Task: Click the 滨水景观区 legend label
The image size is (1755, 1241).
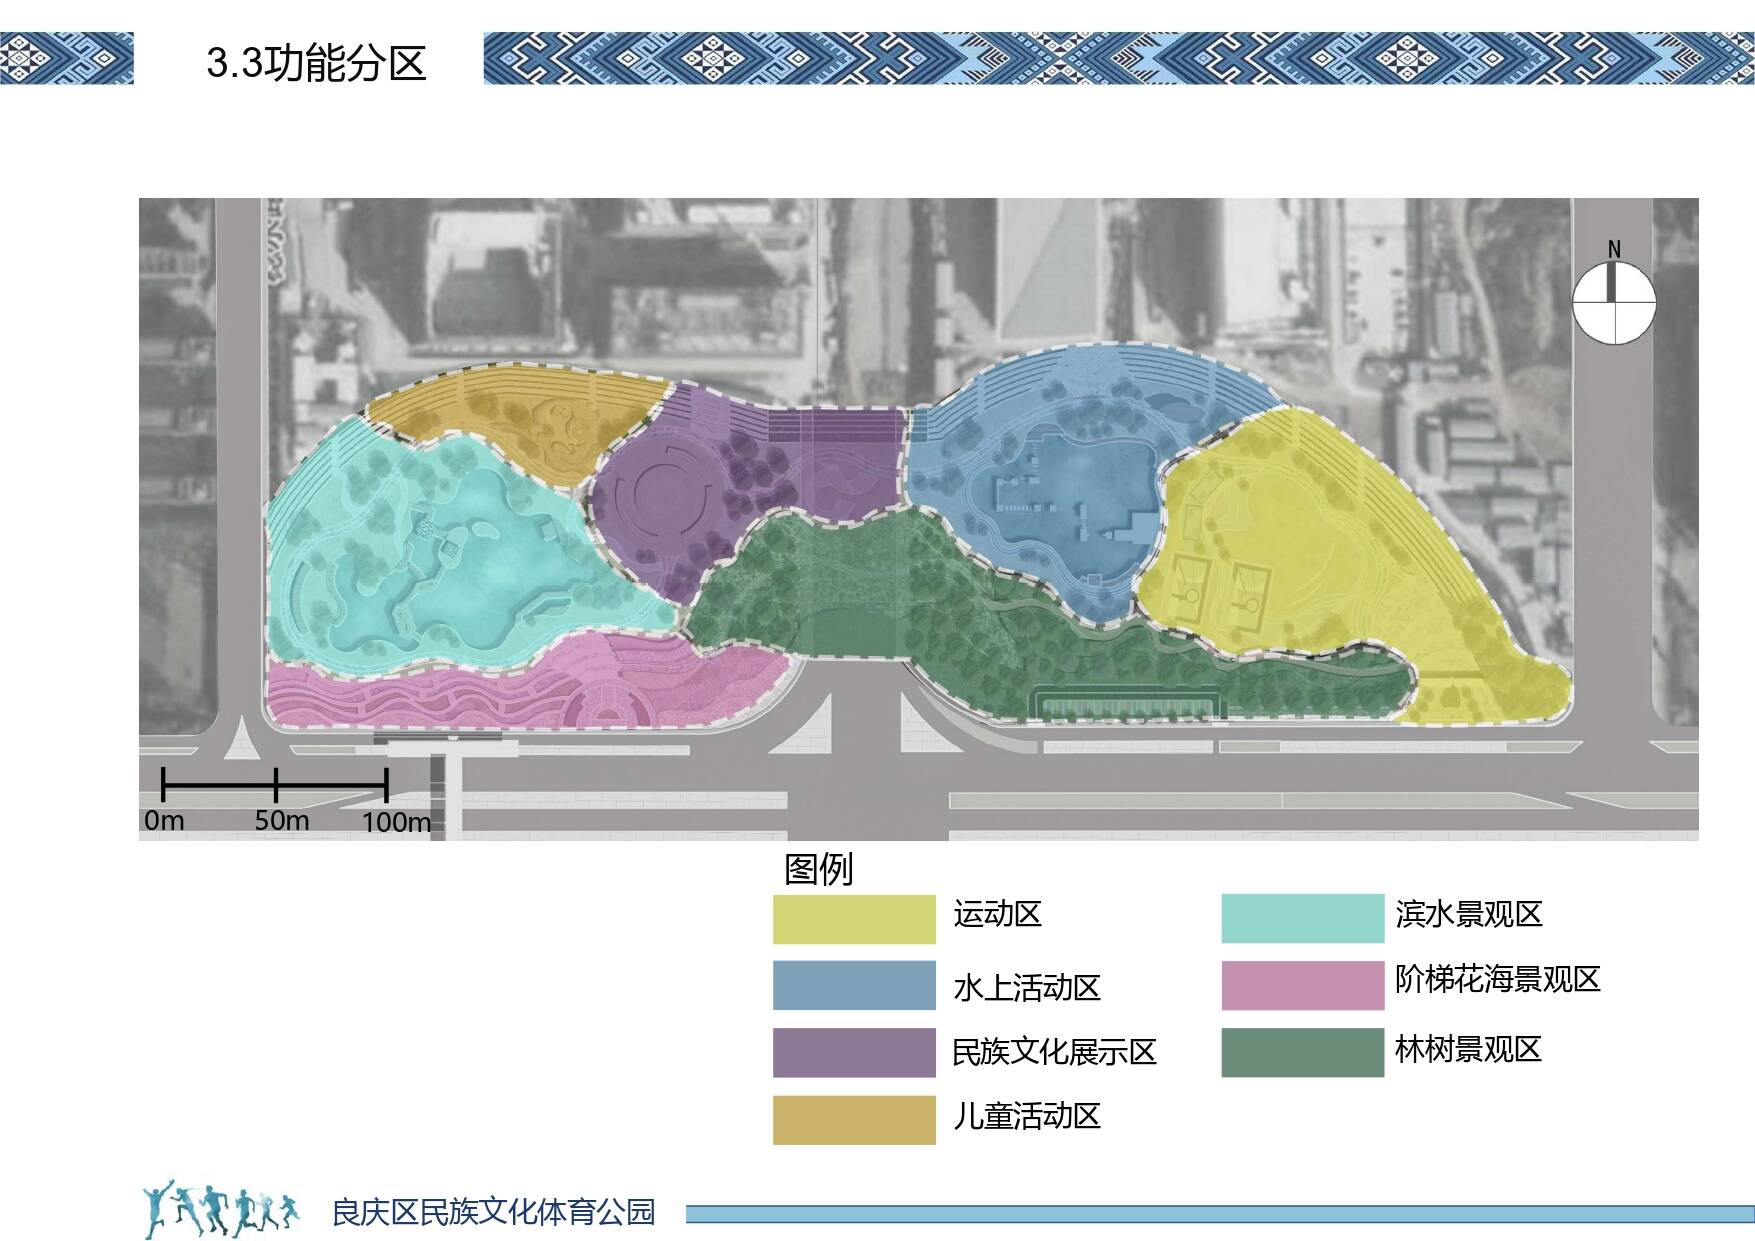Action: [x=1469, y=914]
